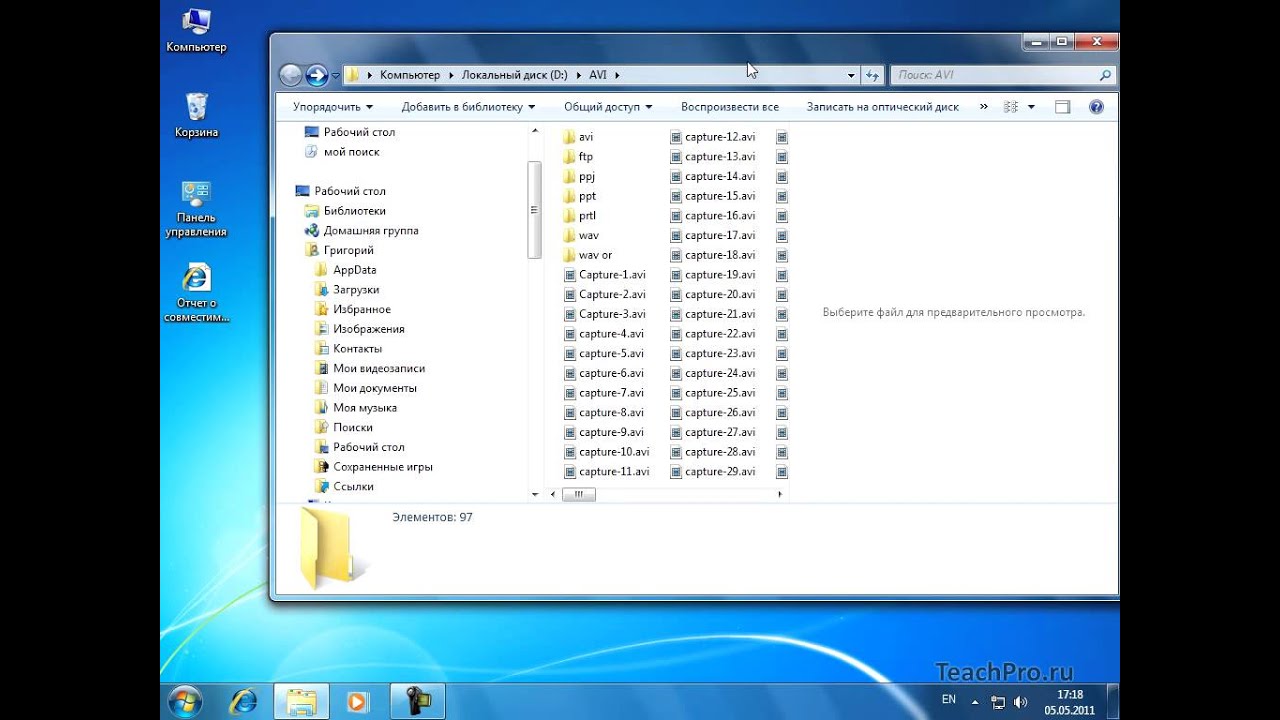Open the Общий доступ menu
This screenshot has height=720, width=1280.
[608, 107]
